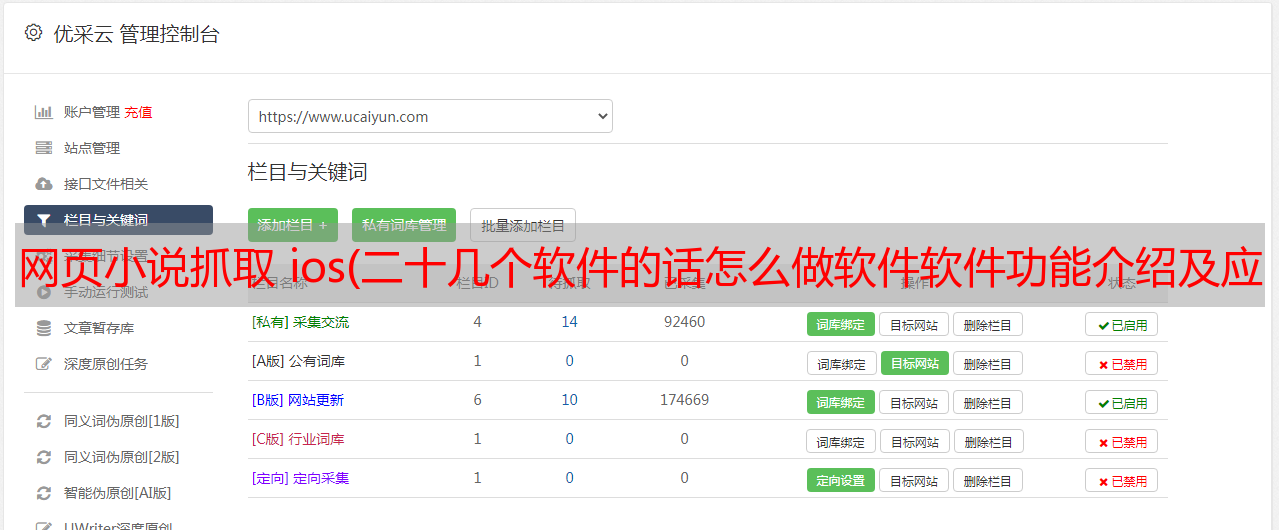Open 同义词伪原创[2版] menu item

pos(122,457)
